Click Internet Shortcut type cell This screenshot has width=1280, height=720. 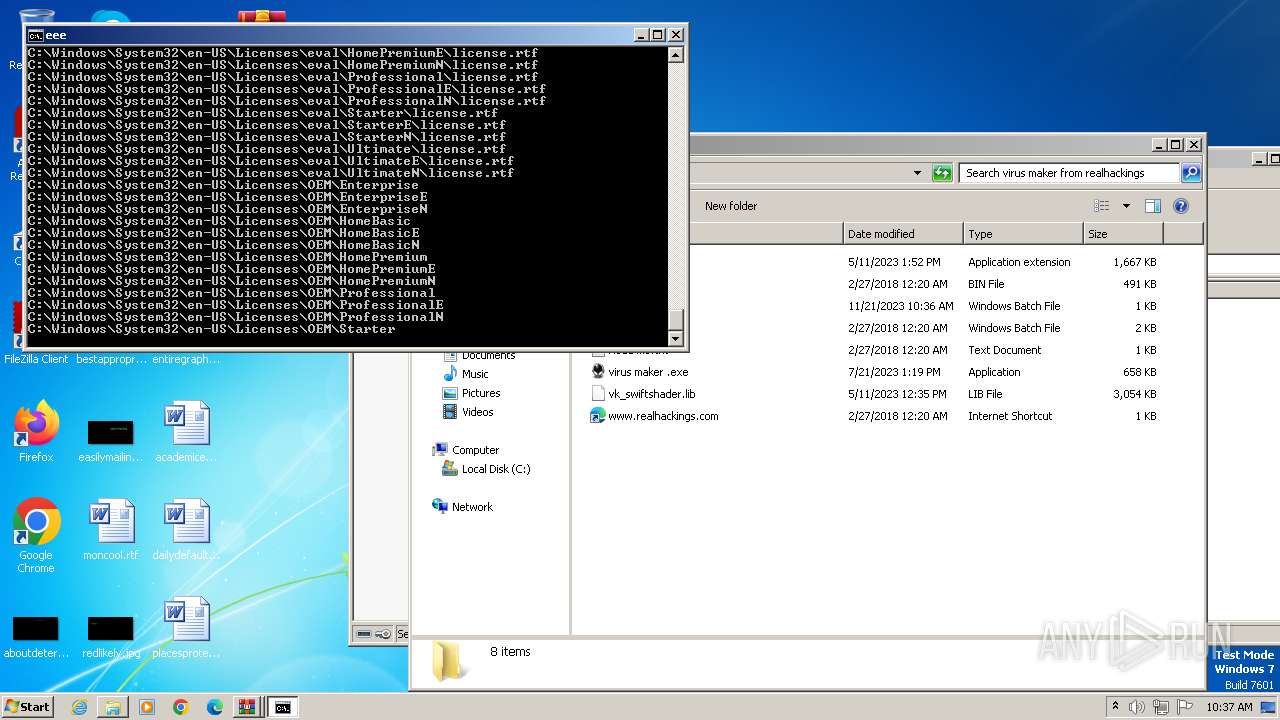1010,416
